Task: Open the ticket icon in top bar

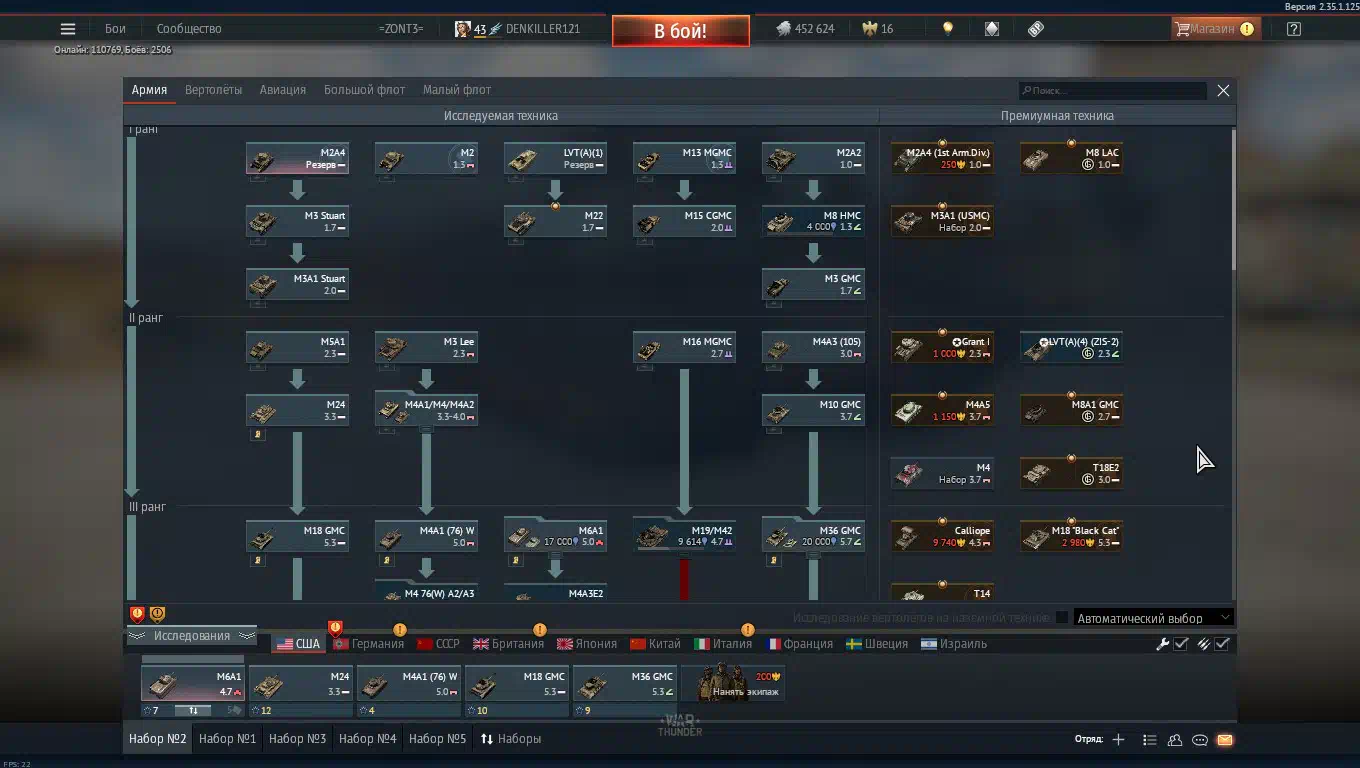Action: (x=1036, y=29)
